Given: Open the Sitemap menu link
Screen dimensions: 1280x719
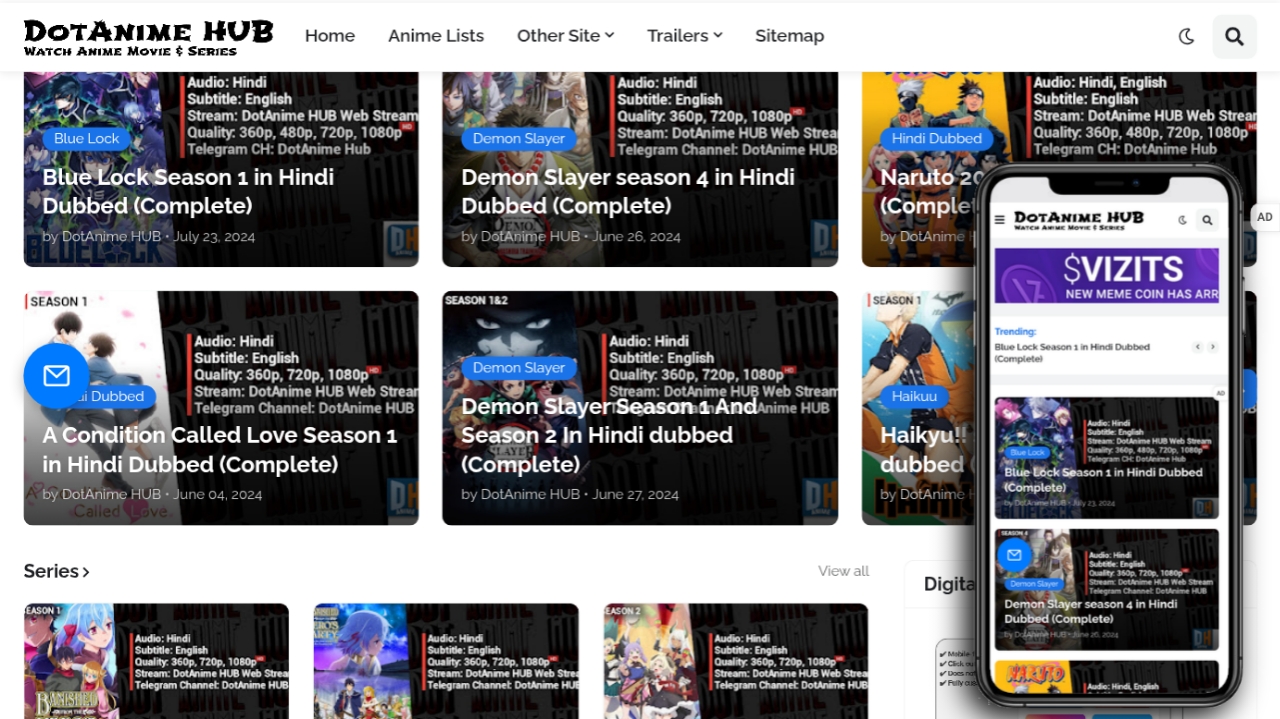Looking at the screenshot, I should [789, 36].
